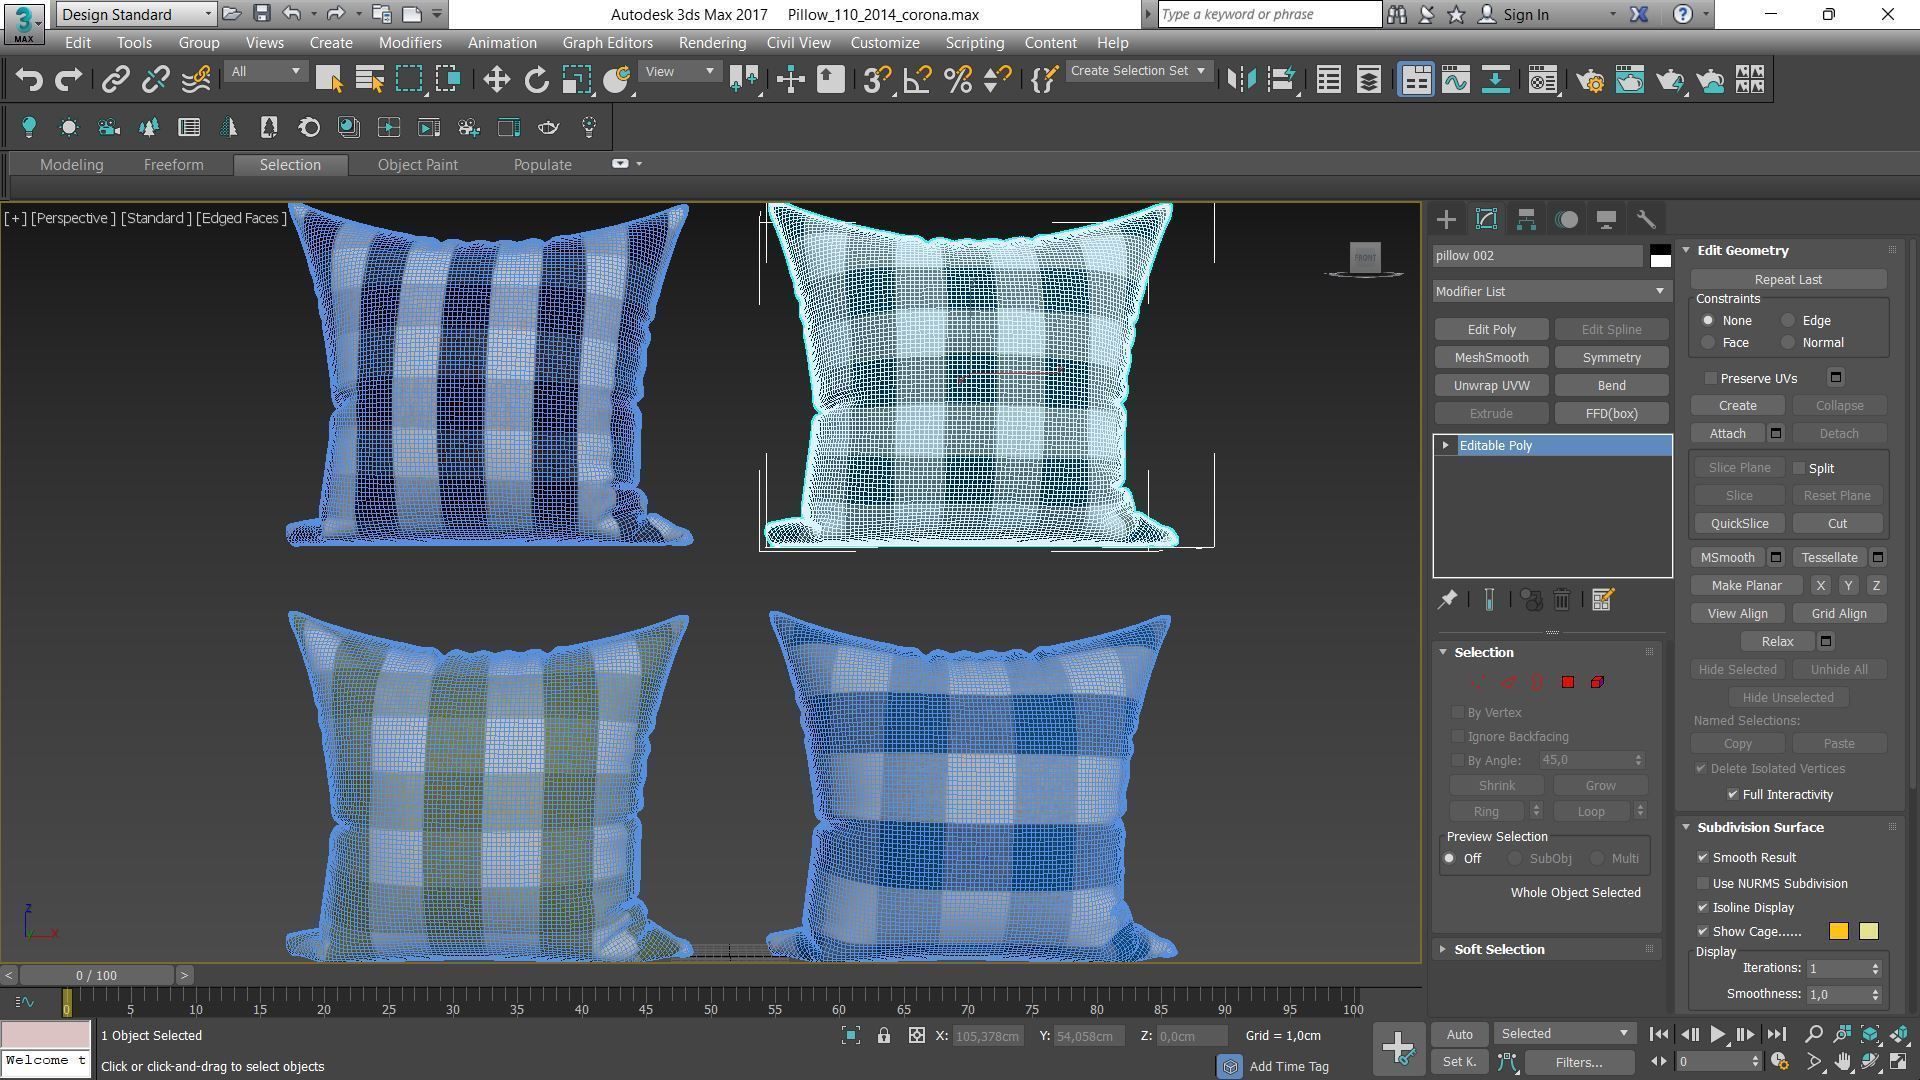Screen dimensions: 1920x1080
Task: Expand the Editable Poly stack entry
Action: 1446,445
